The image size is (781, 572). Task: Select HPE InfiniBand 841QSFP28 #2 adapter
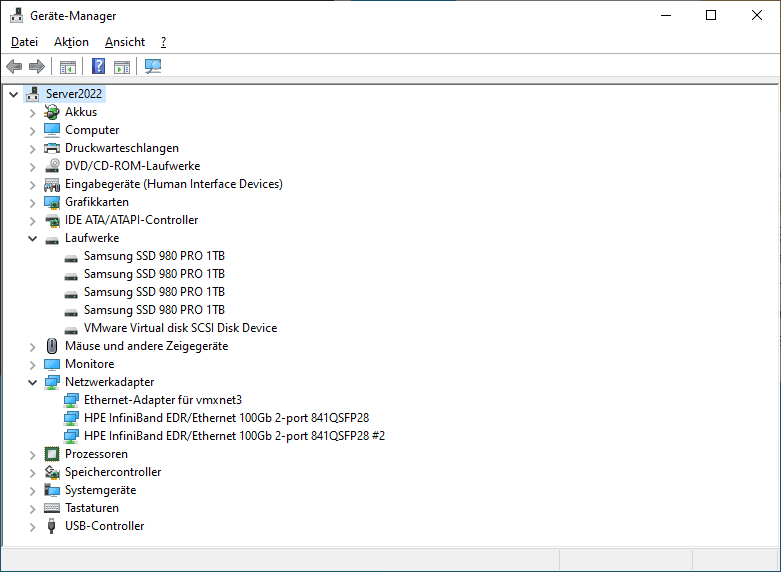point(235,436)
